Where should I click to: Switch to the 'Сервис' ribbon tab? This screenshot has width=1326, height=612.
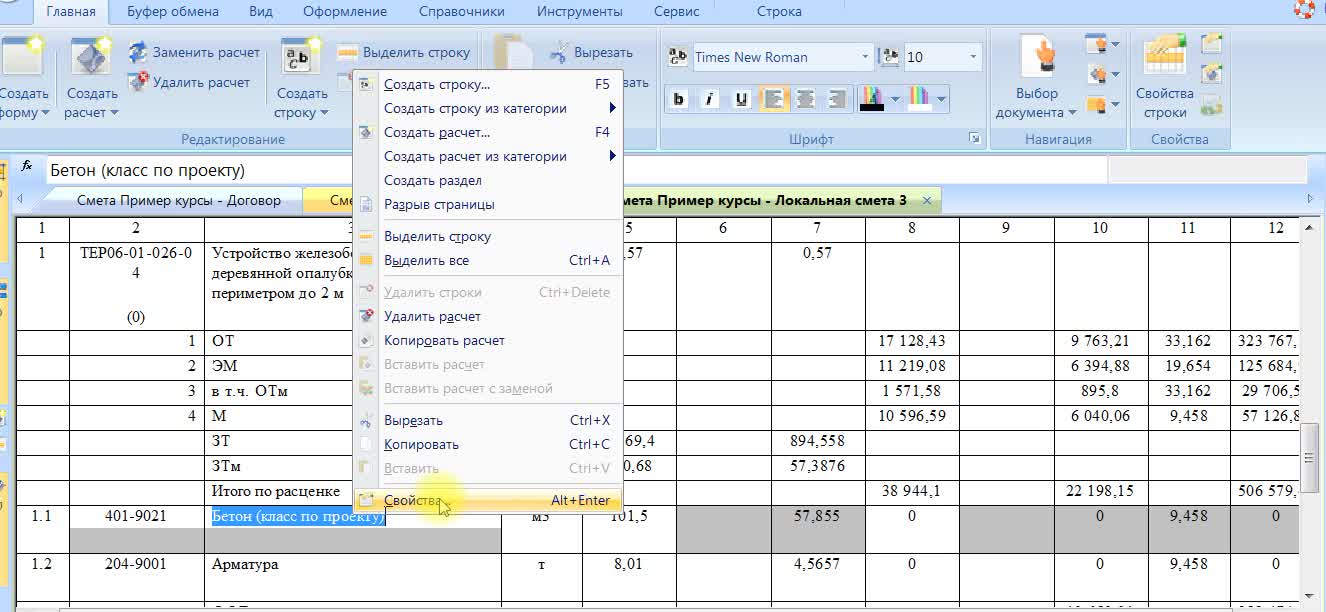(677, 12)
